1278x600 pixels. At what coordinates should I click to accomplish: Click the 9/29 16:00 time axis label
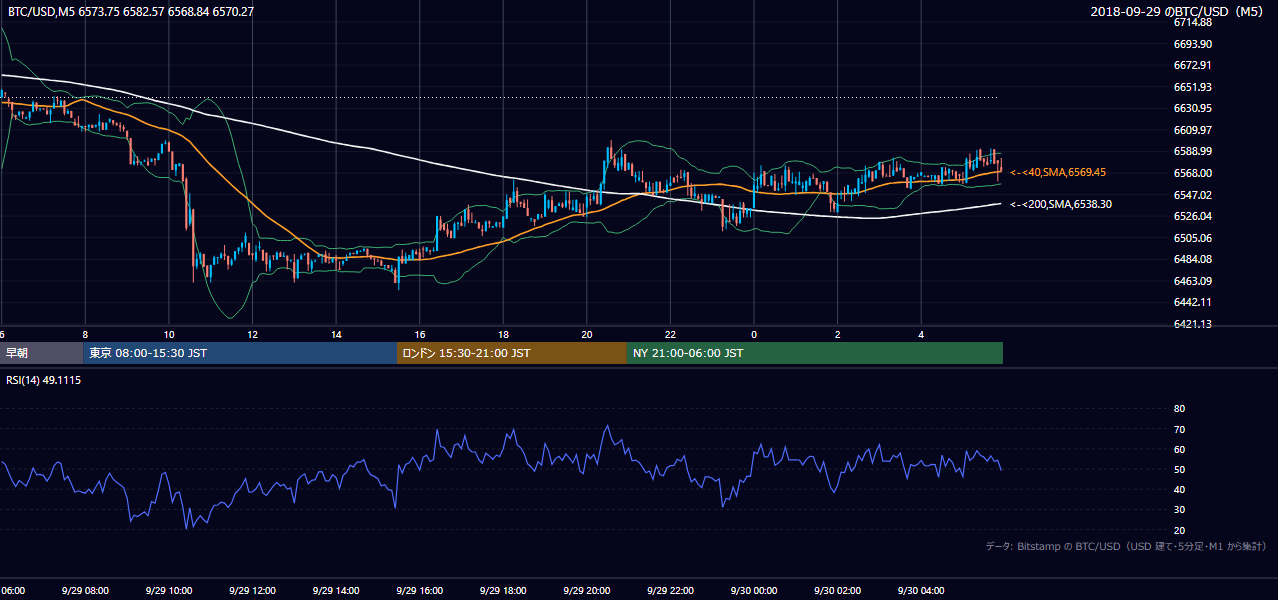click(x=418, y=591)
